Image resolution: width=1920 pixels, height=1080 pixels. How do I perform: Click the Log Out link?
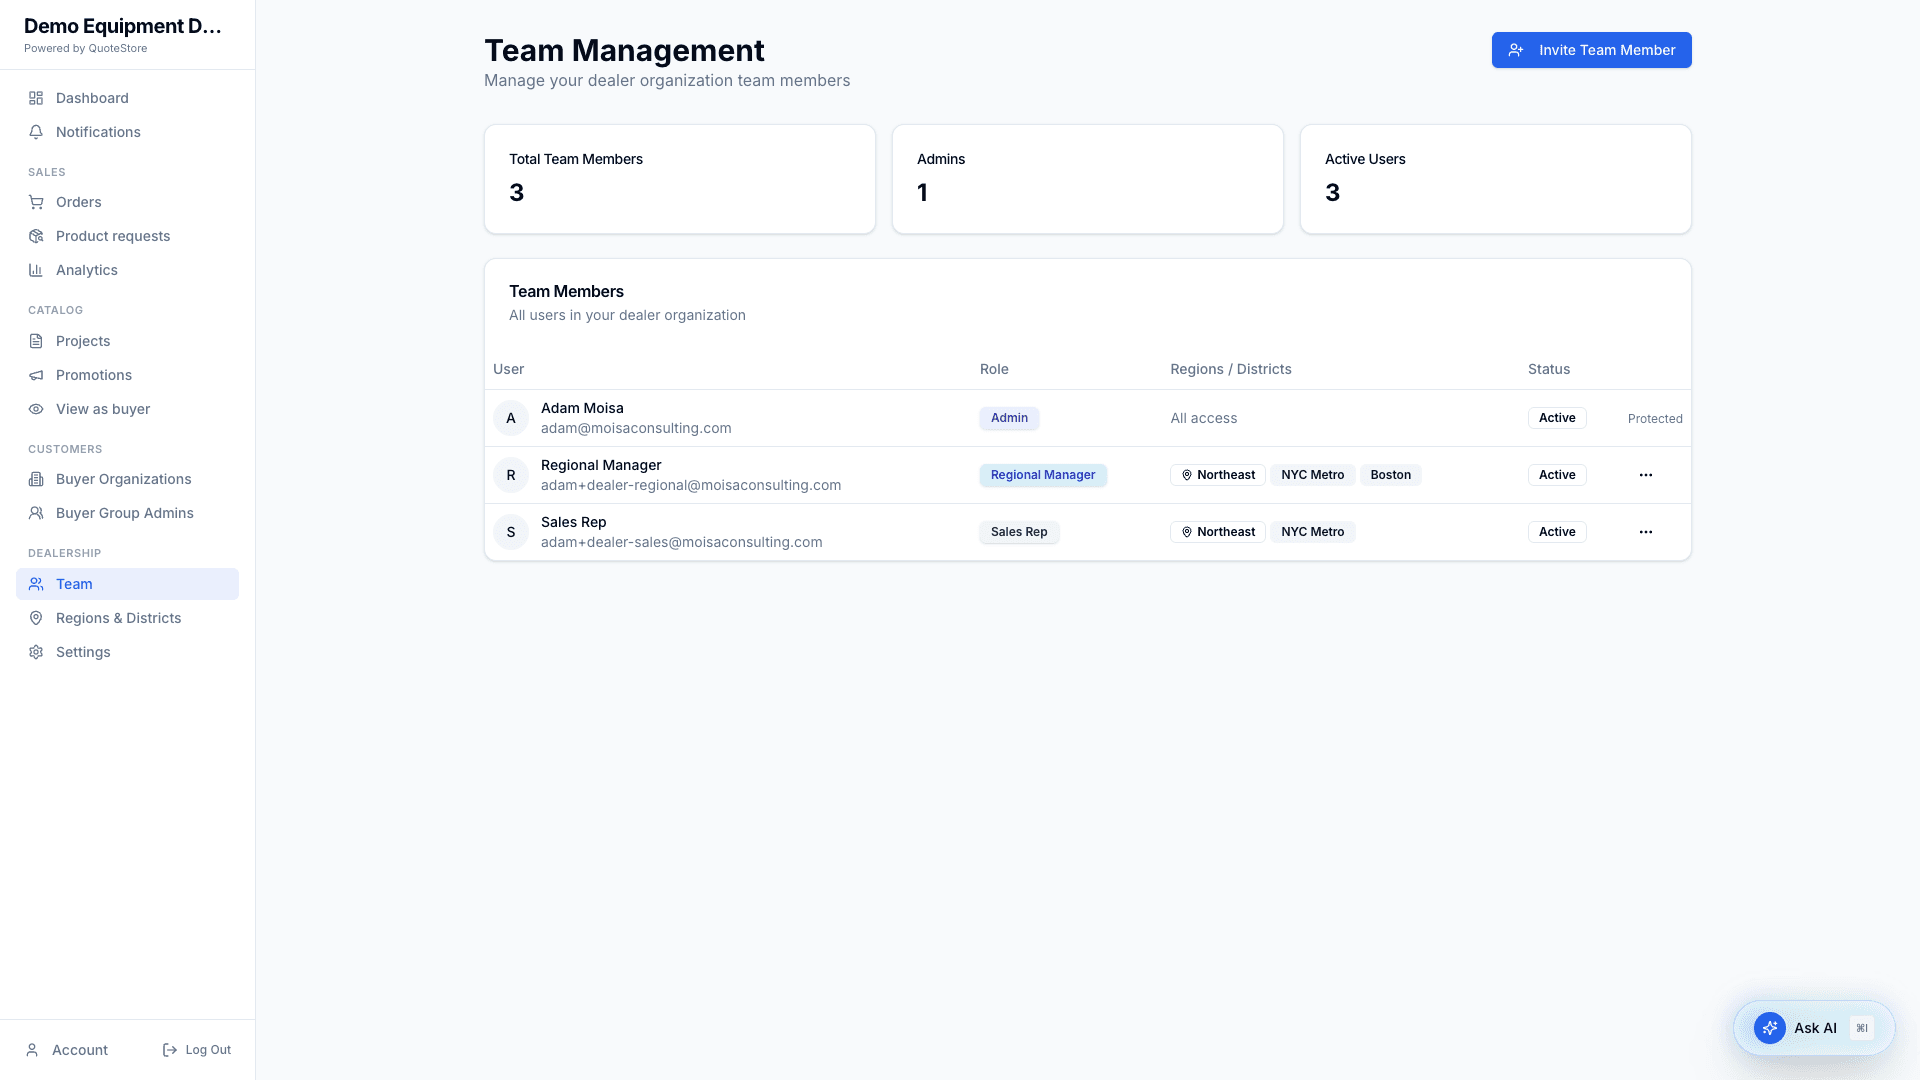coord(196,1050)
